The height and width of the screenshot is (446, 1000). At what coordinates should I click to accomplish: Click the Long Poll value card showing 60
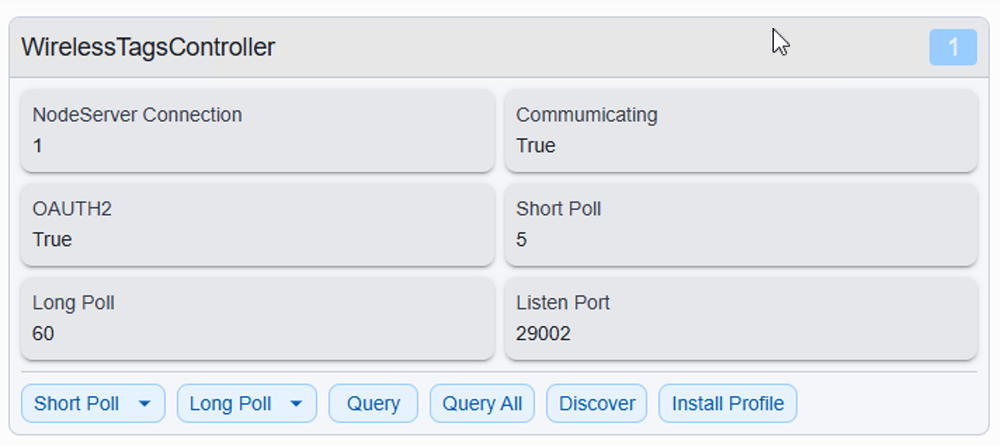pyautogui.click(x=258, y=318)
